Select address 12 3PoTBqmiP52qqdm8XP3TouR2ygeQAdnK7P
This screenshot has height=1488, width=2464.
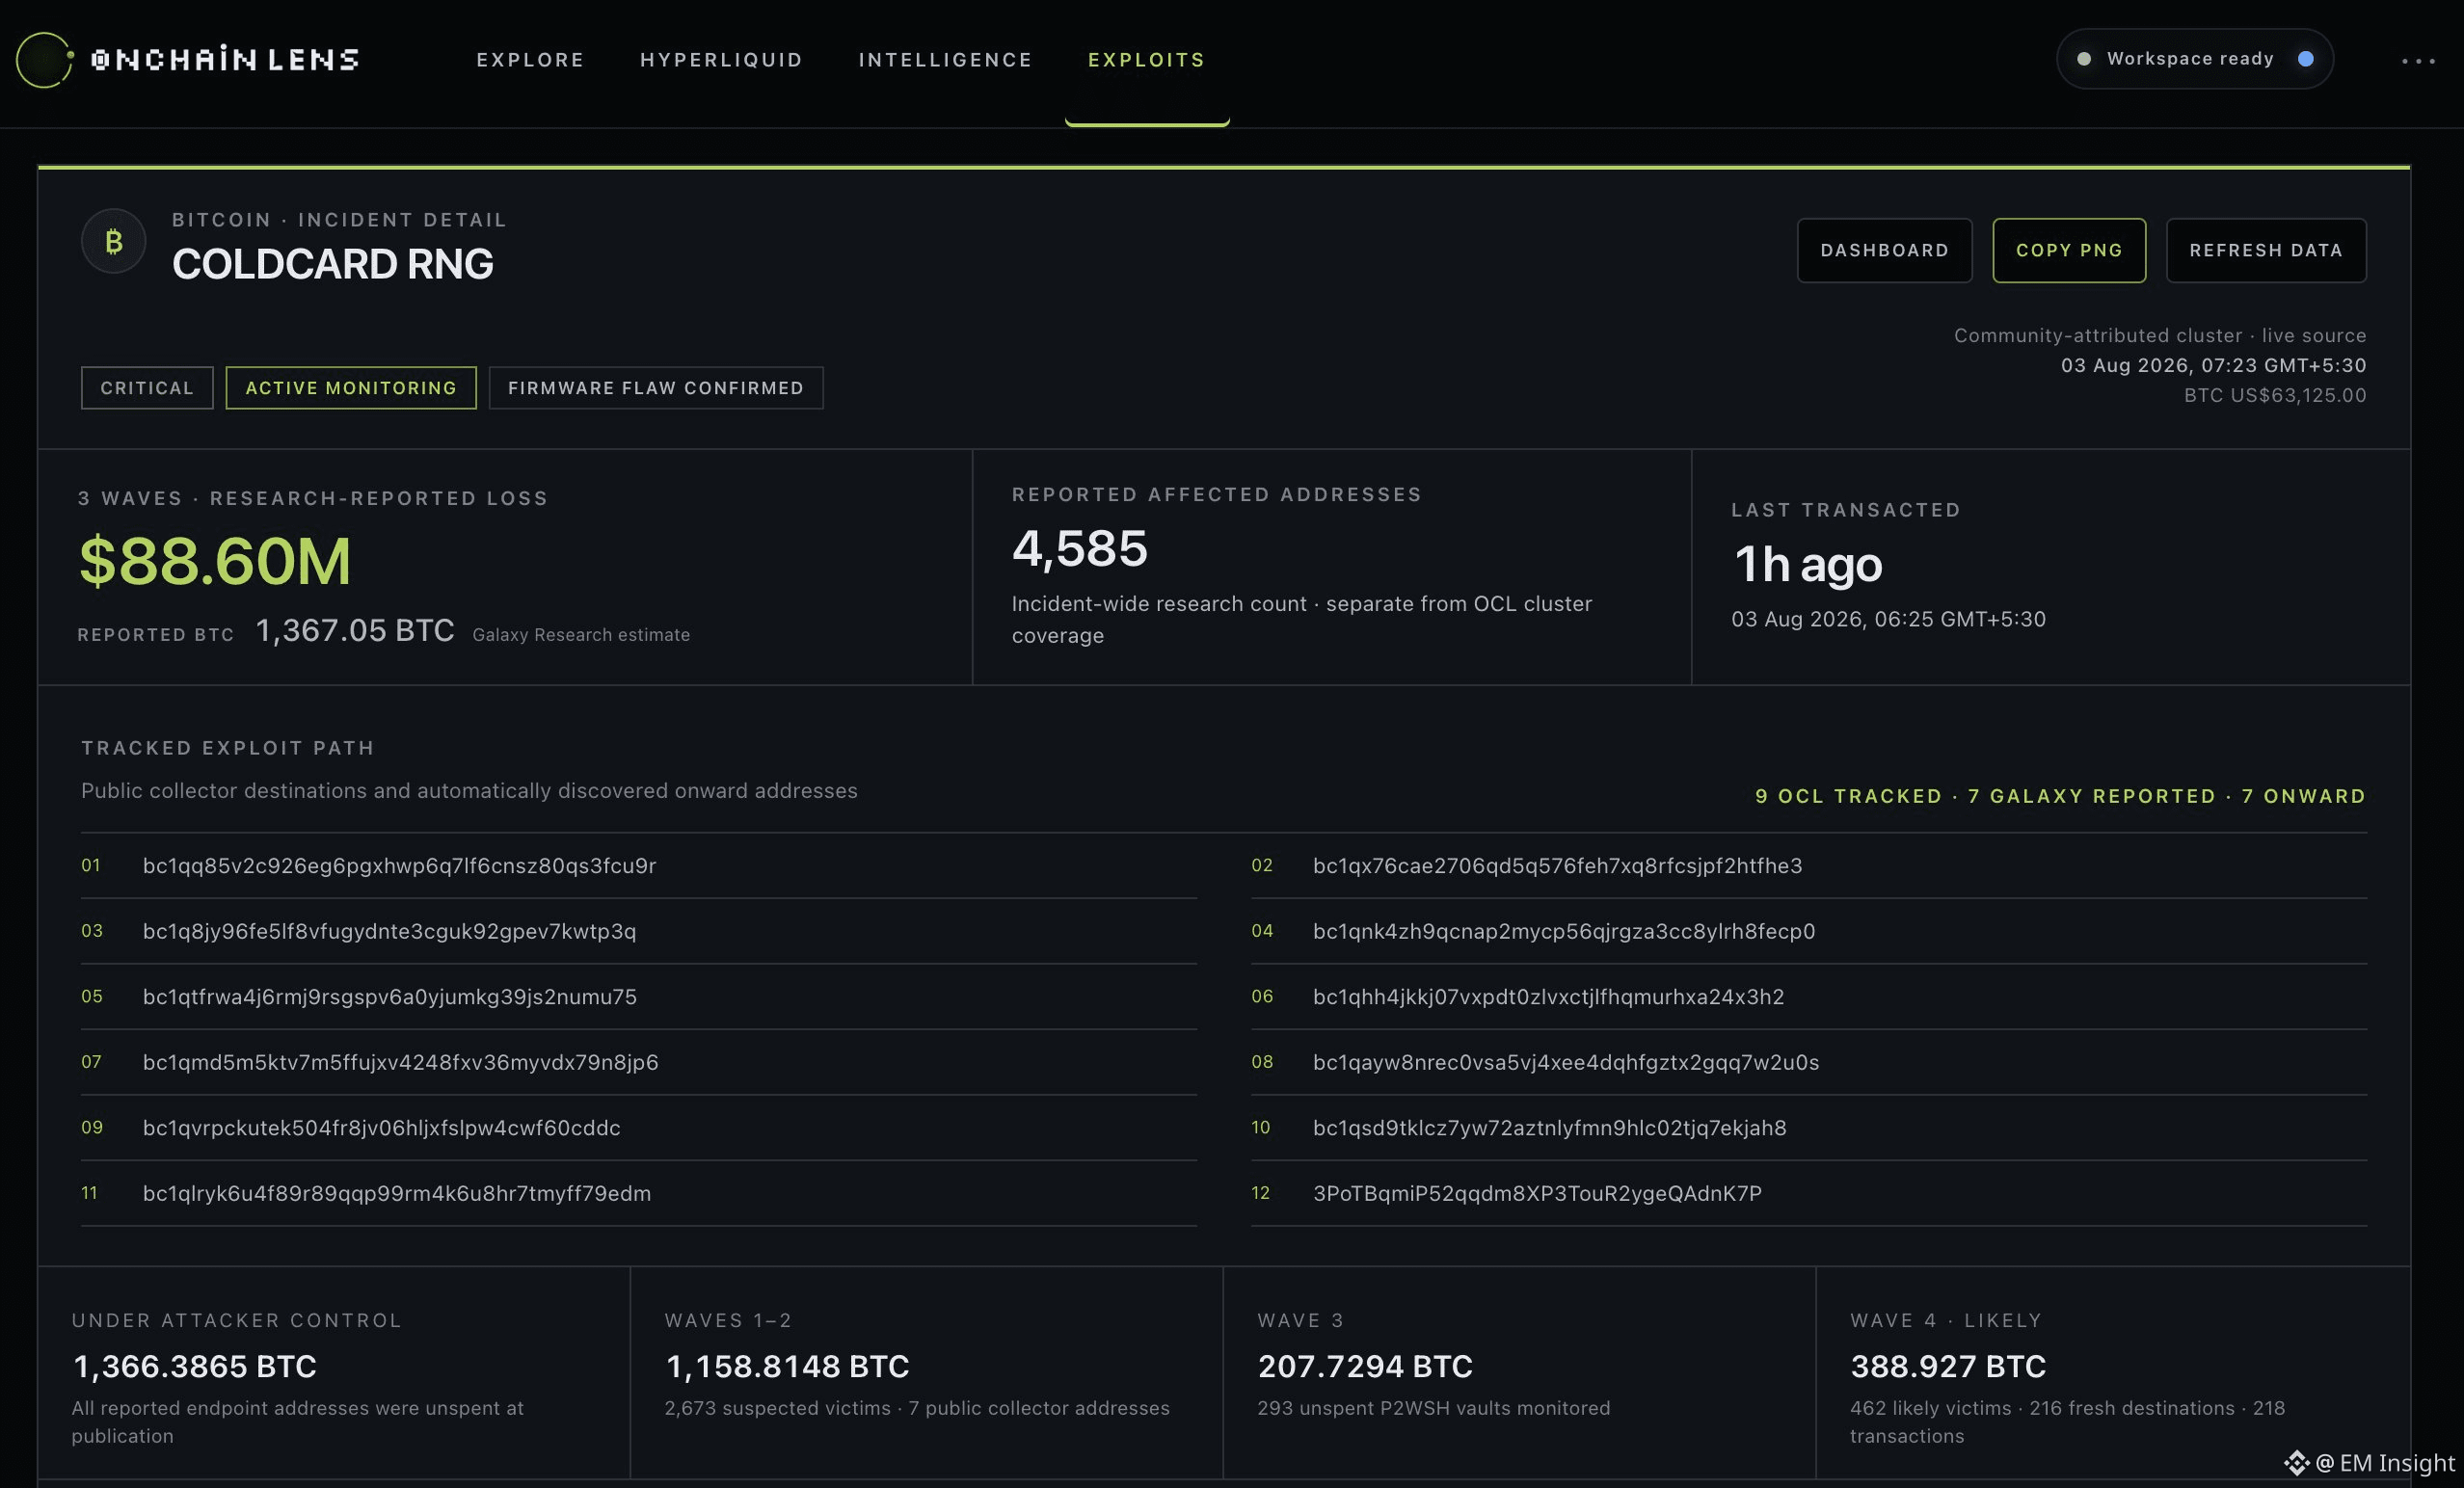tap(1808, 1193)
